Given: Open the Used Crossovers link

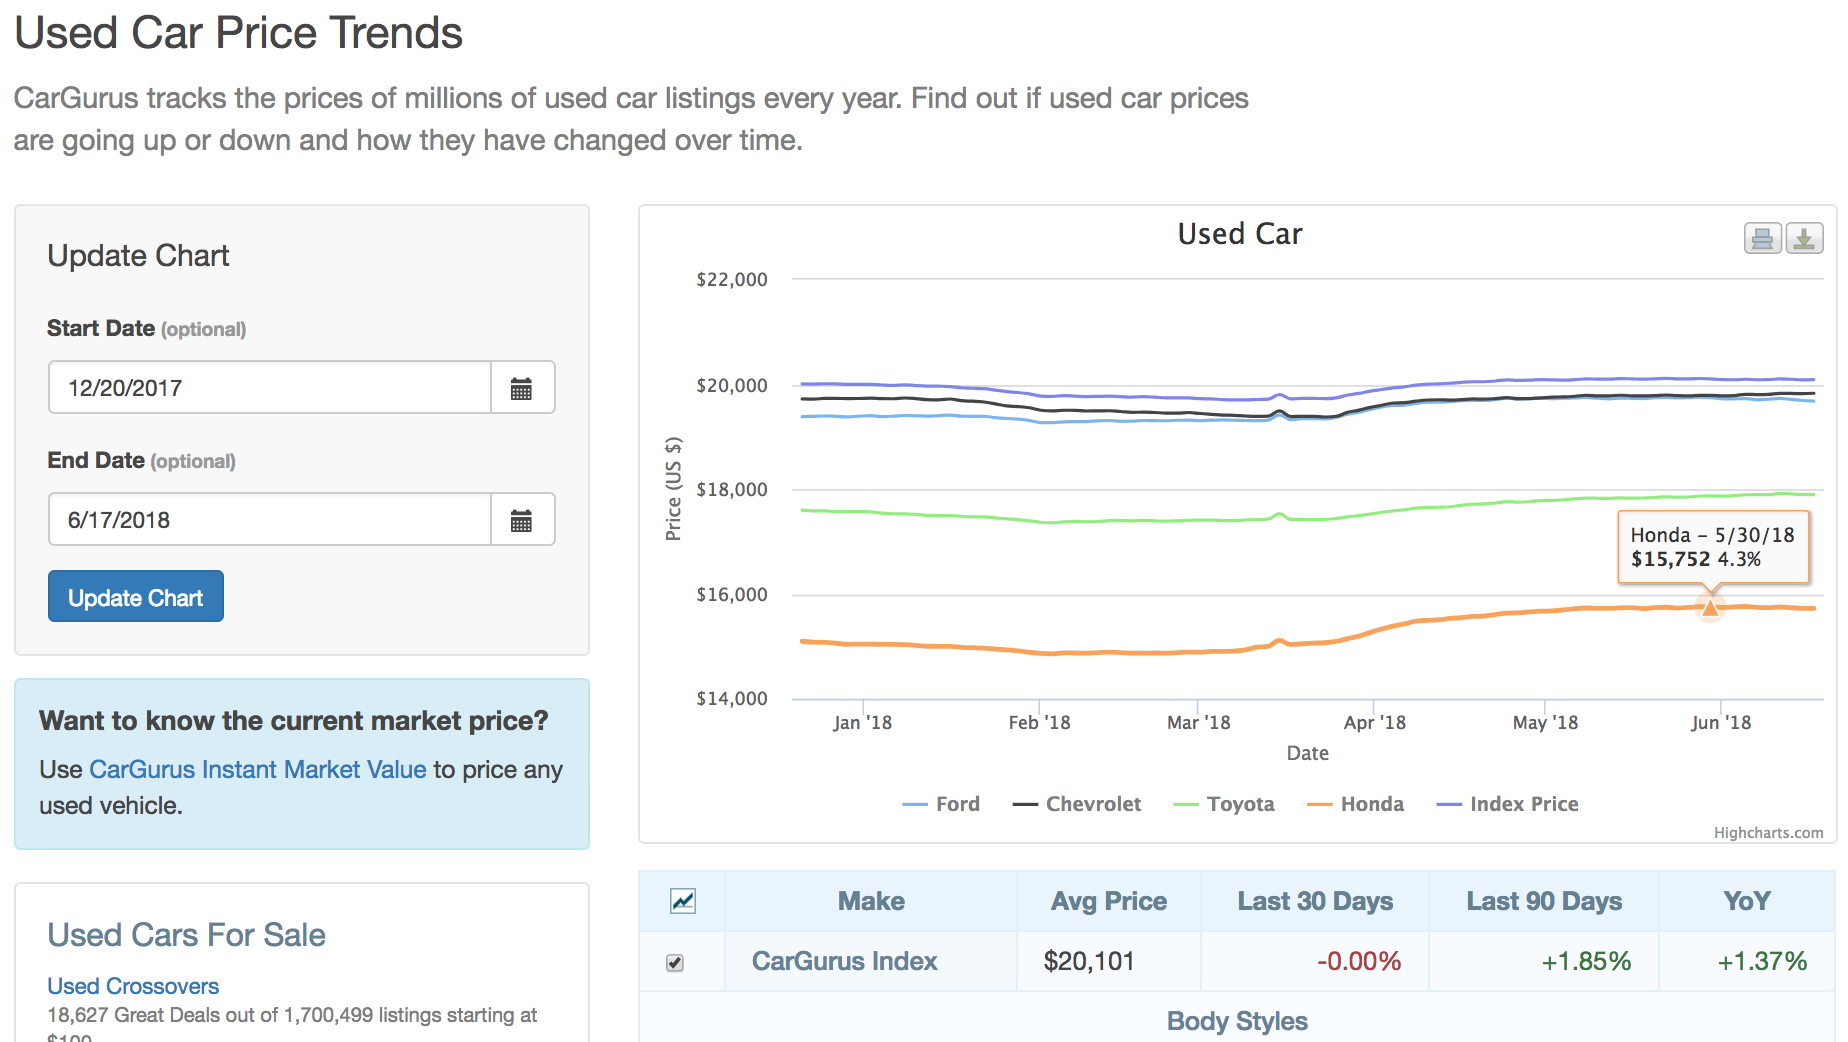Looking at the screenshot, I should click(133, 986).
